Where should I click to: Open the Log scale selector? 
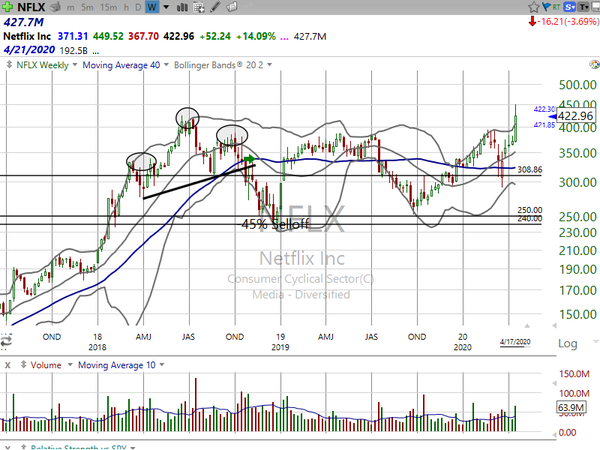pyautogui.click(x=567, y=343)
